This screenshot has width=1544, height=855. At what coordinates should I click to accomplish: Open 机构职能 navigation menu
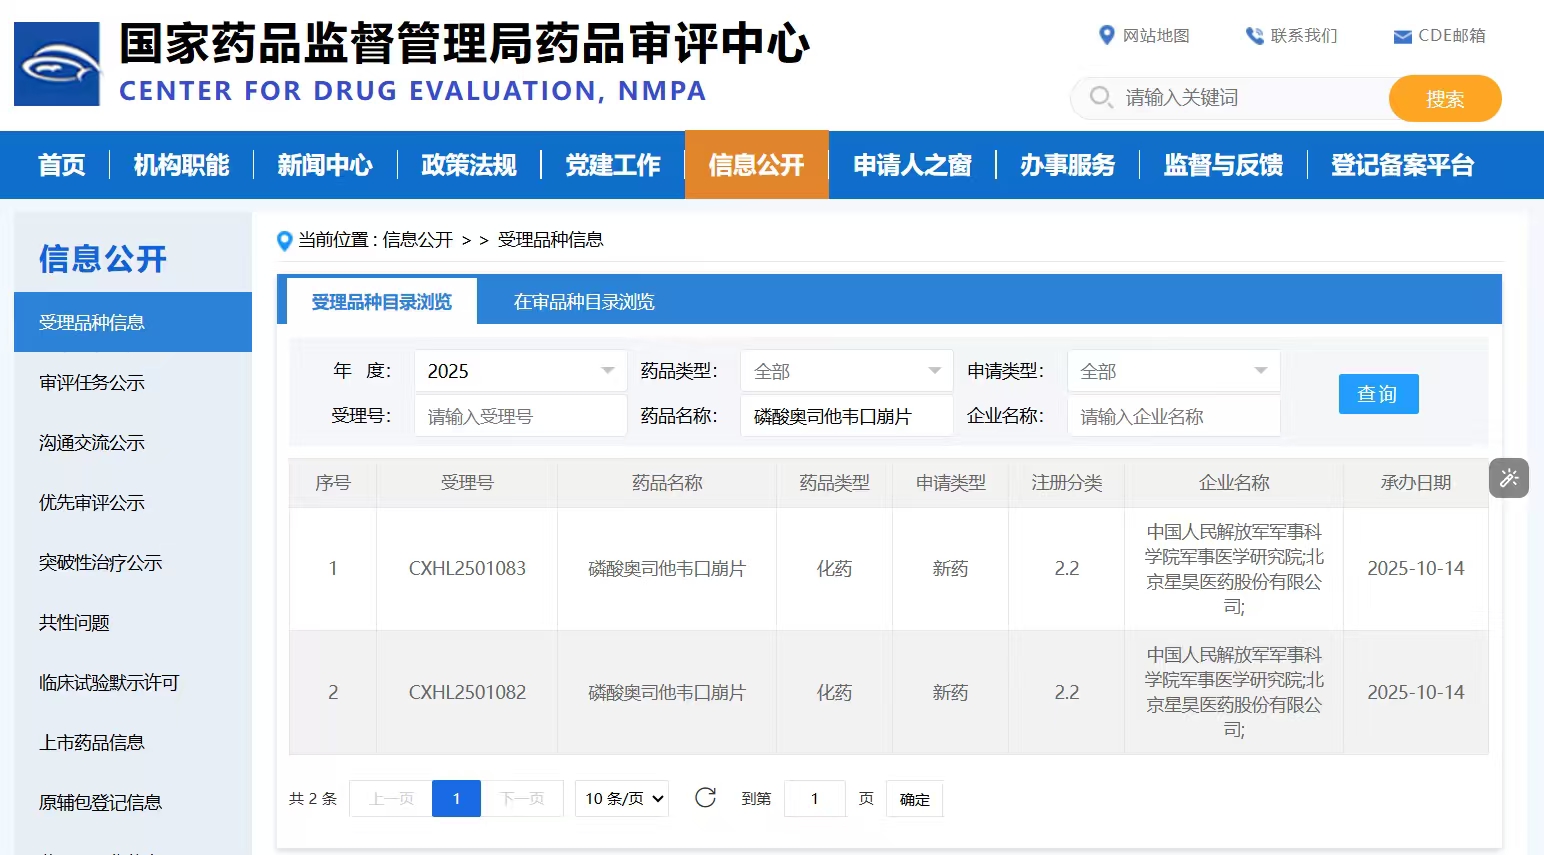182,165
